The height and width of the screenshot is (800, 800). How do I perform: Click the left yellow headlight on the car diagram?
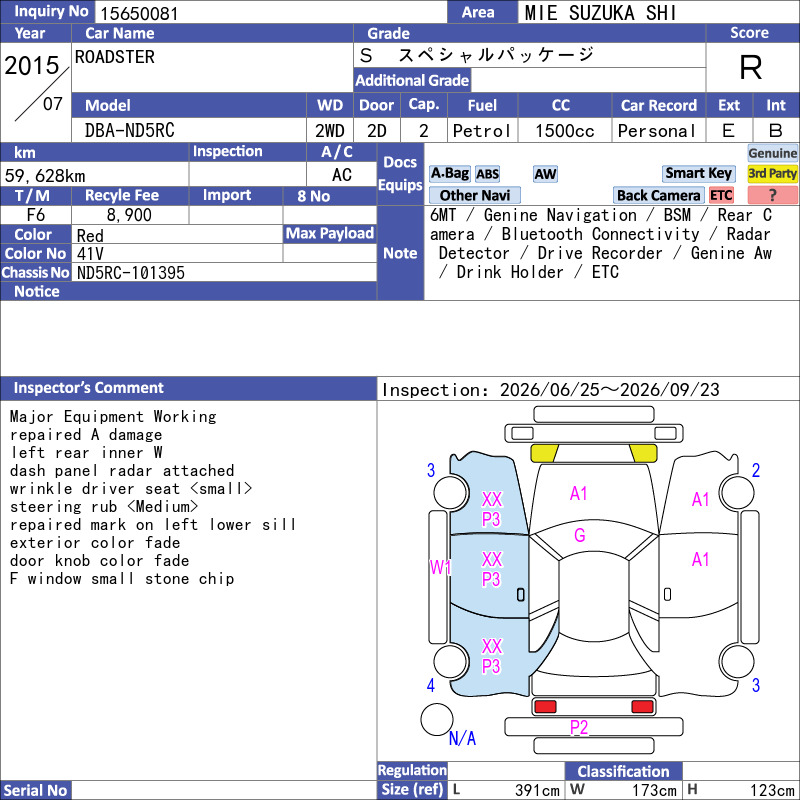pyautogui.click(x=544, y=453)
